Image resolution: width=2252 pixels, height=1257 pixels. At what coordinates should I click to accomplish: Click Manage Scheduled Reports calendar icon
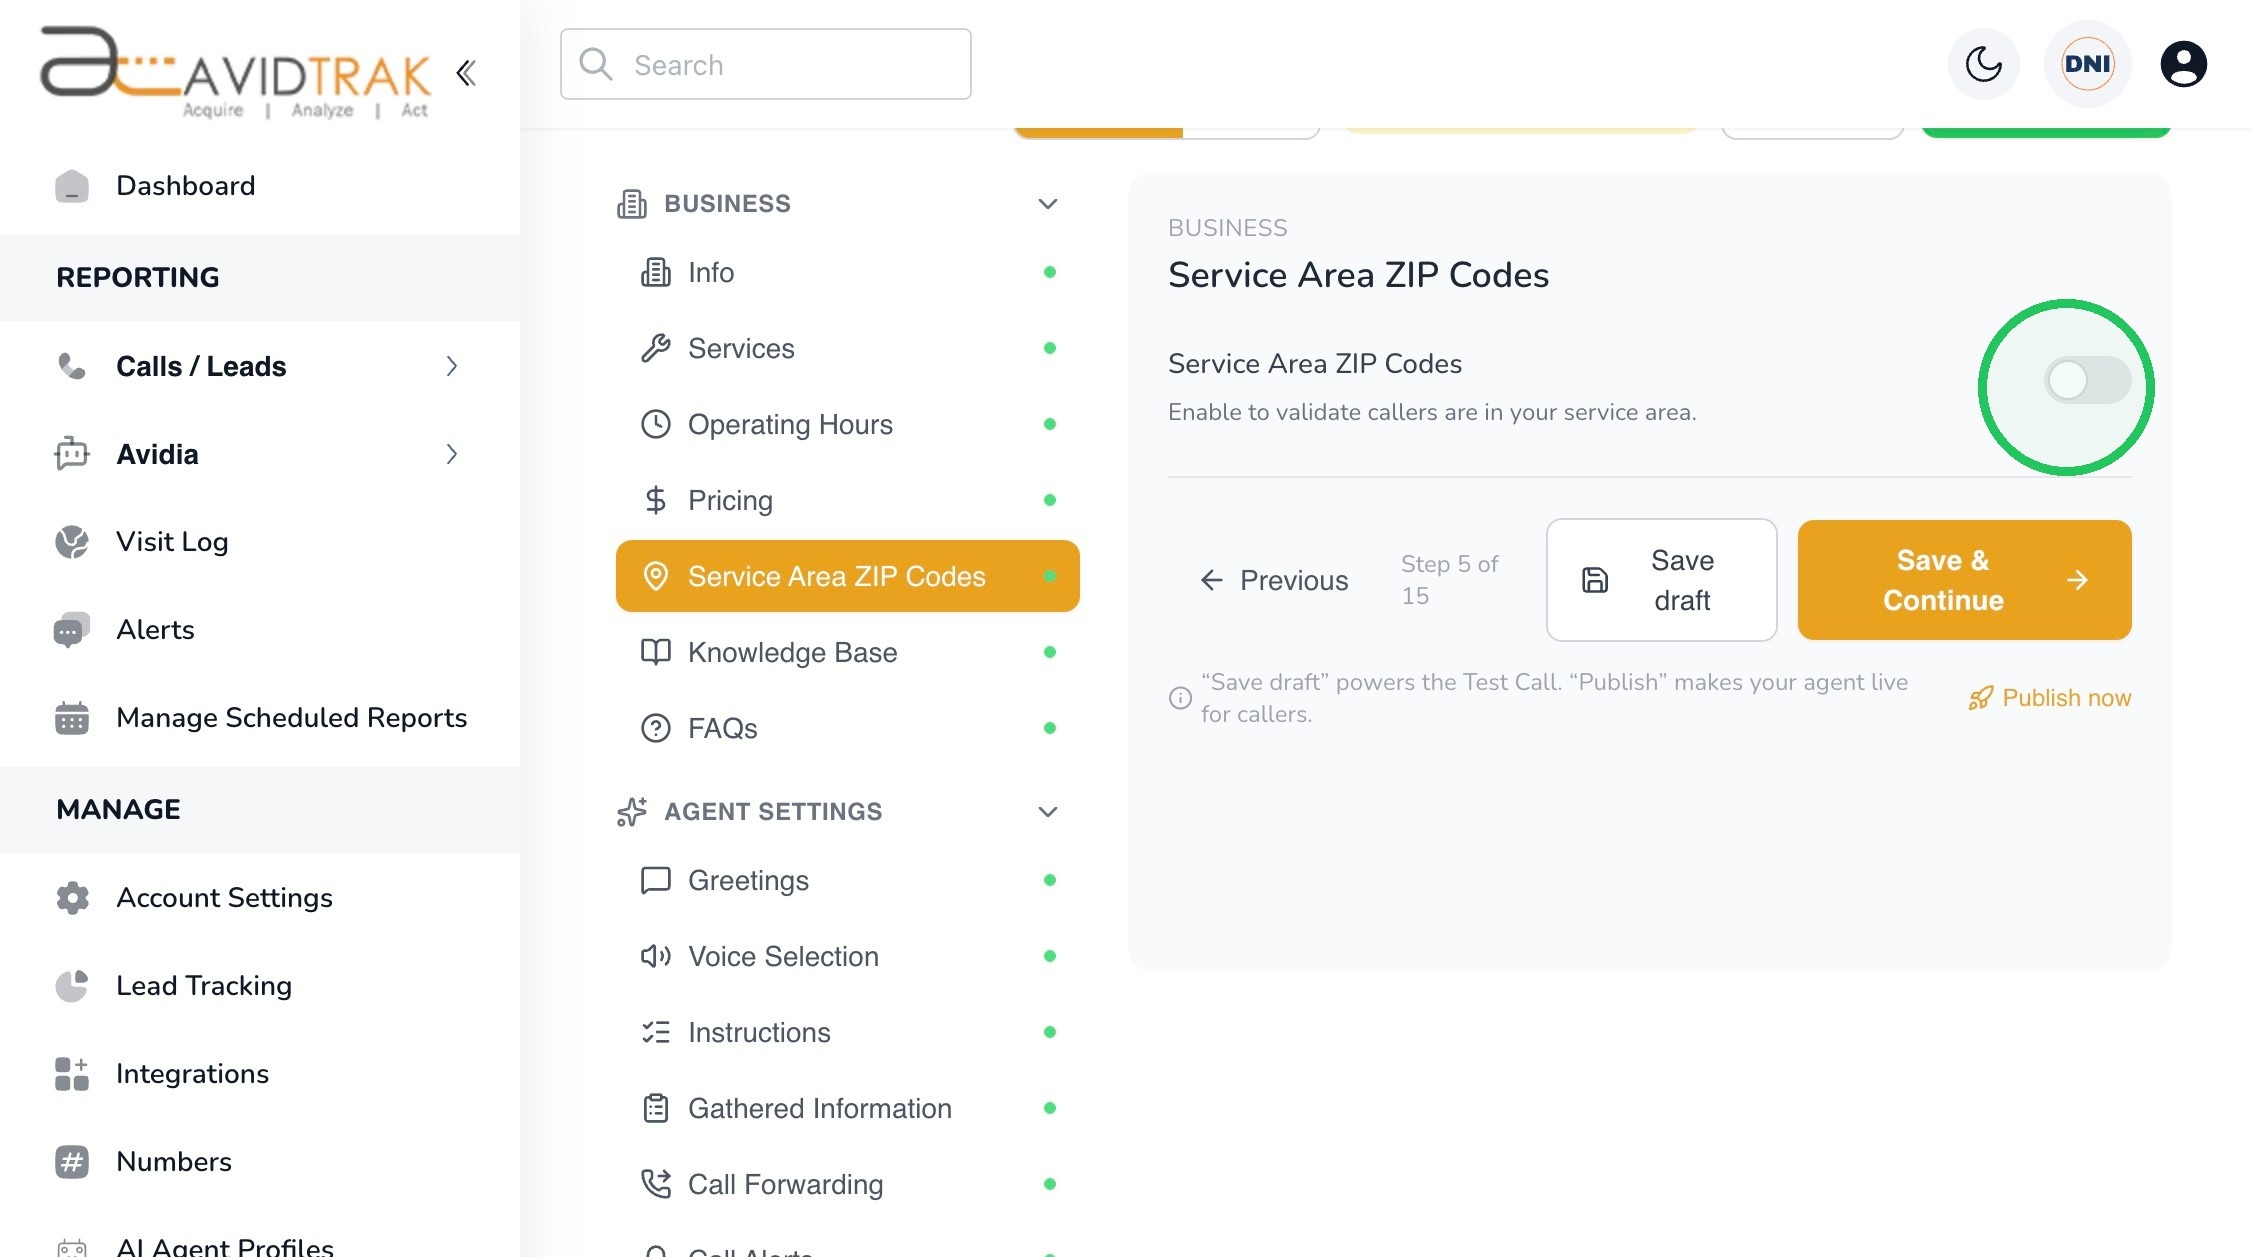72,718
